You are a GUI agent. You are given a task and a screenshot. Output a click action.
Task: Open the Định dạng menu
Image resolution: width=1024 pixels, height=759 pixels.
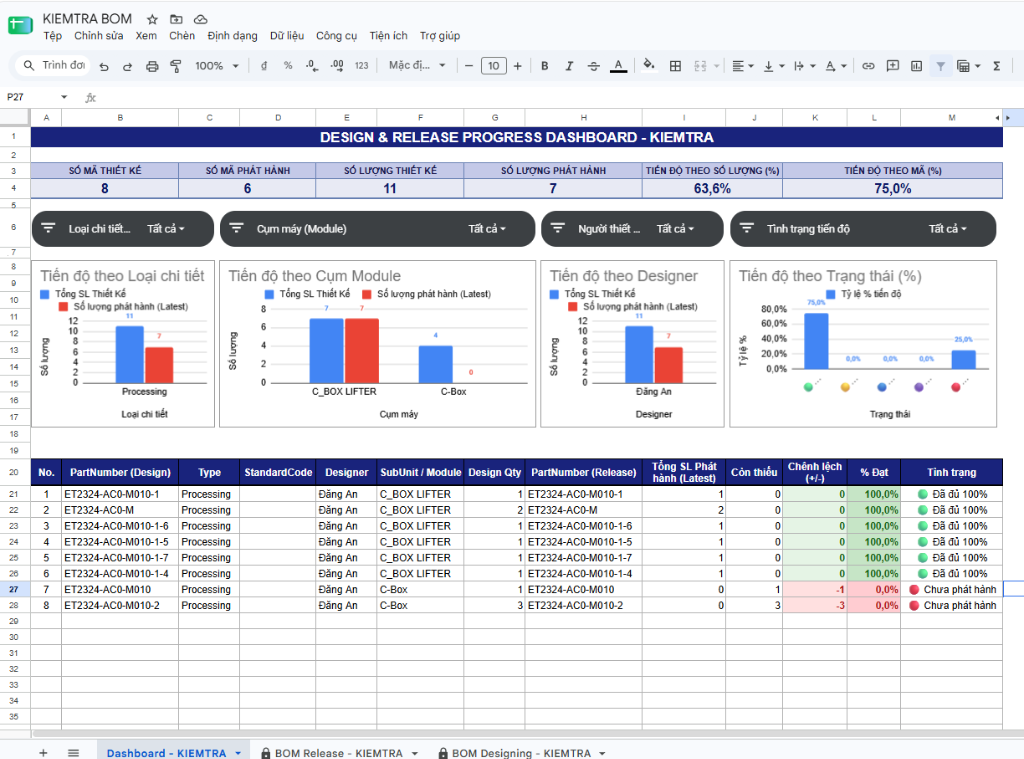232,36
